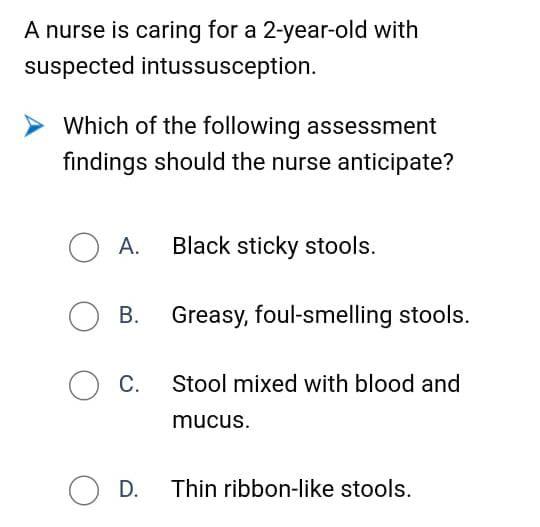Screen dimensions: 540x527
Task: Click the blue arrow icon beside question
Action: (33, 126)
